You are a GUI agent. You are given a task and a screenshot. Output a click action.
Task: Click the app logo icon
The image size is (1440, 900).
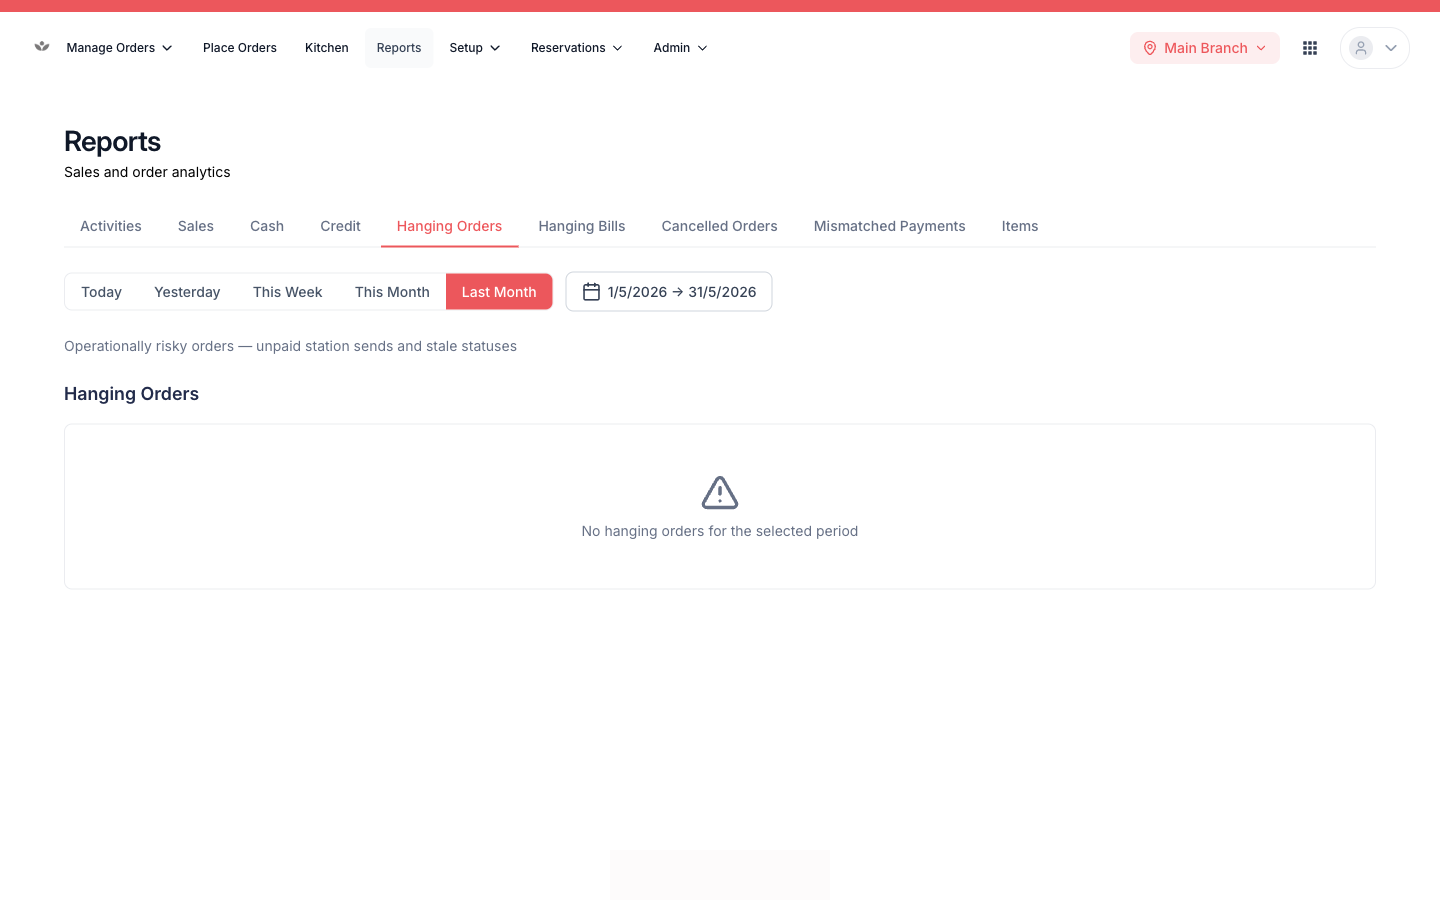click(42, 46)
